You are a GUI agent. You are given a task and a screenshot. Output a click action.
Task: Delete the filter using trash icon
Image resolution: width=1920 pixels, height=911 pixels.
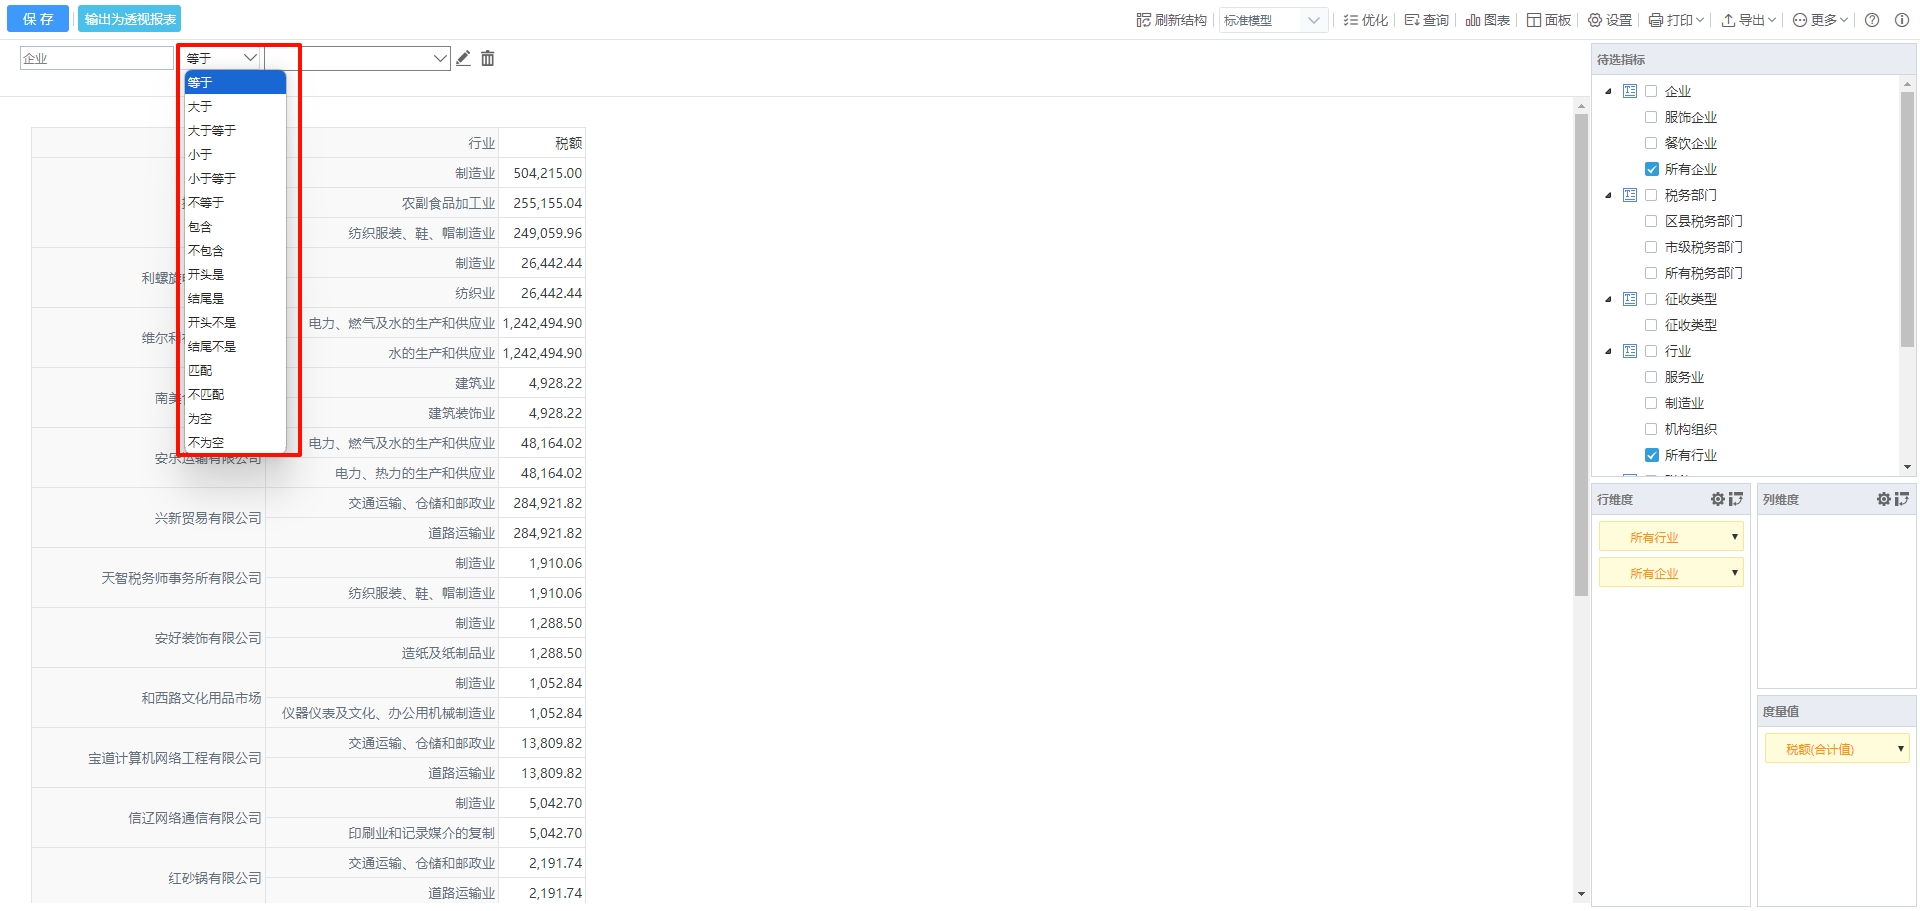pos(488,58)
